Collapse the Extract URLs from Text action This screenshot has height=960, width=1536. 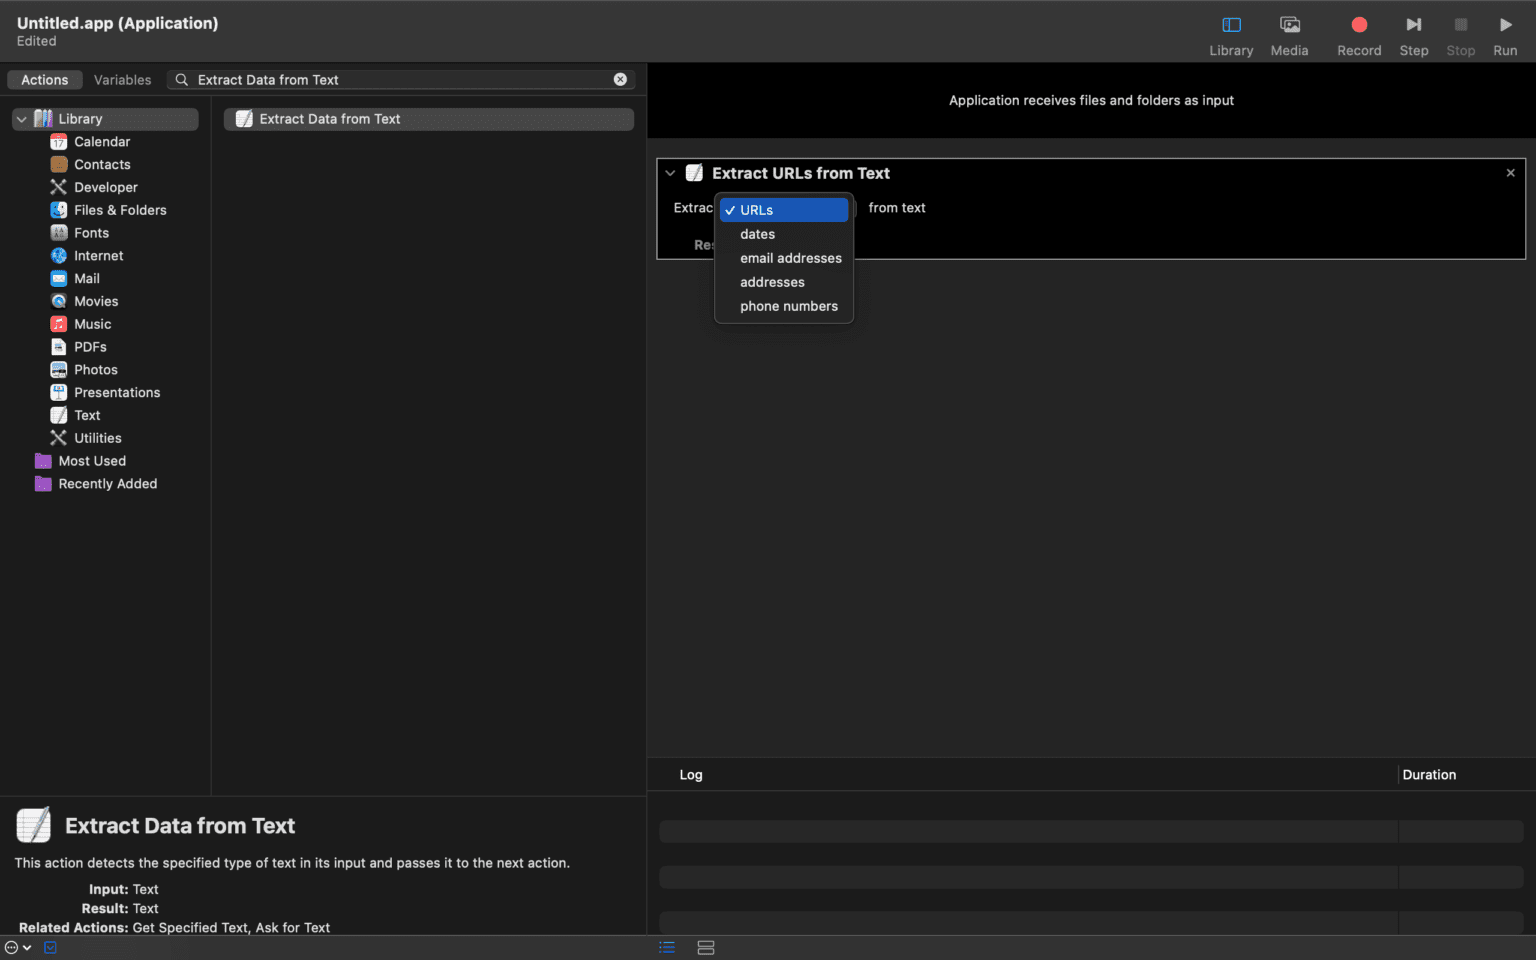(670, 173)
